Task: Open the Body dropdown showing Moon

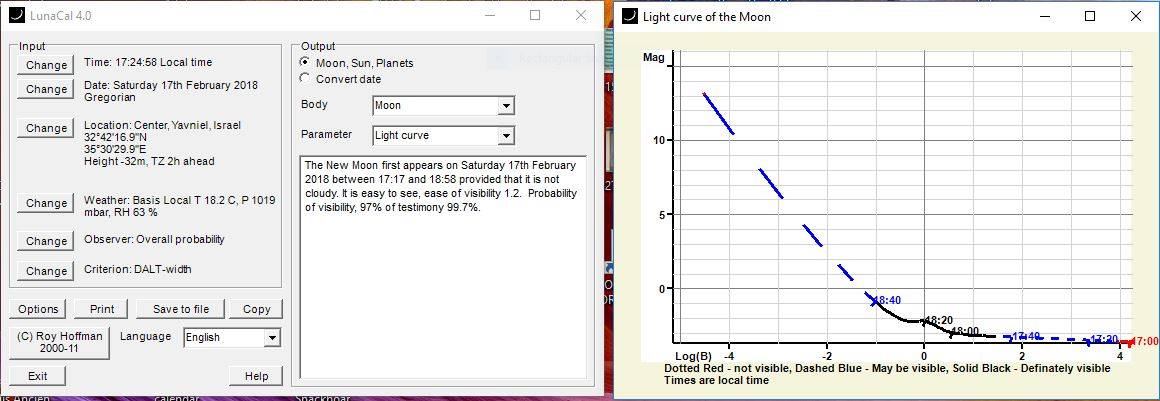Action: [506, 106]
